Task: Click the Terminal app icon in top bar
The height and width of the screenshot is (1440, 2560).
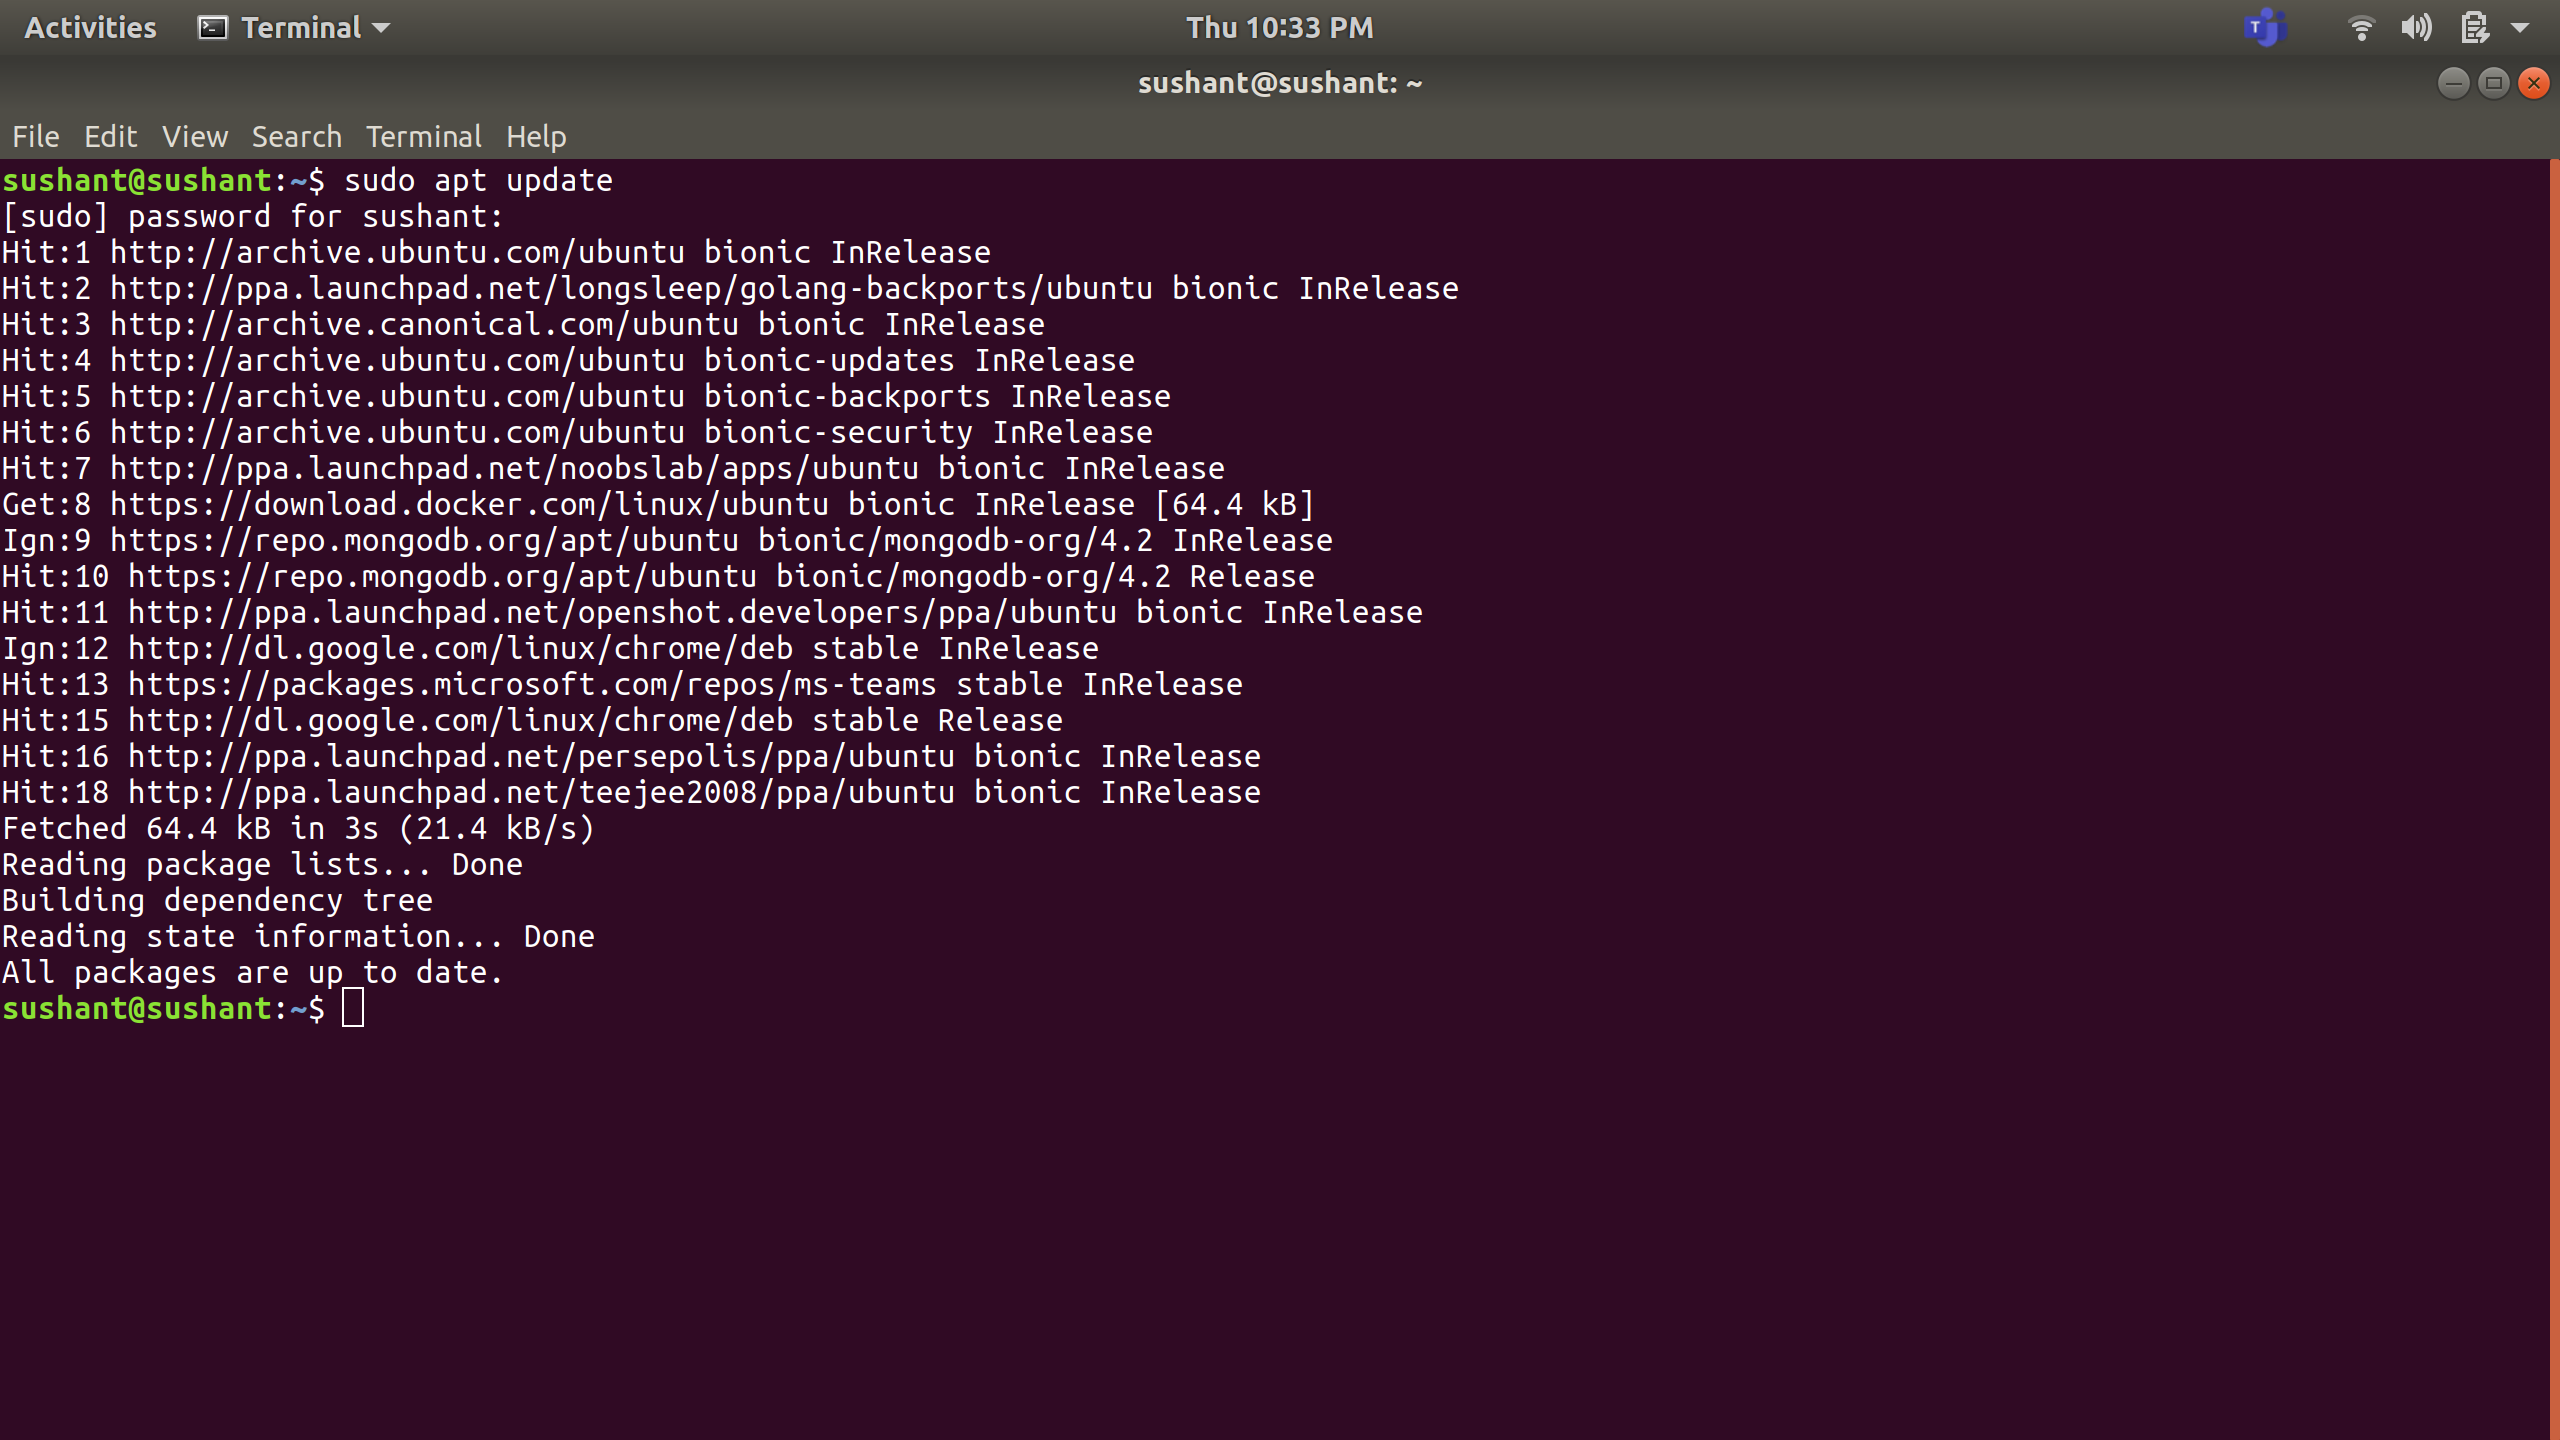Action: (212, 27)
